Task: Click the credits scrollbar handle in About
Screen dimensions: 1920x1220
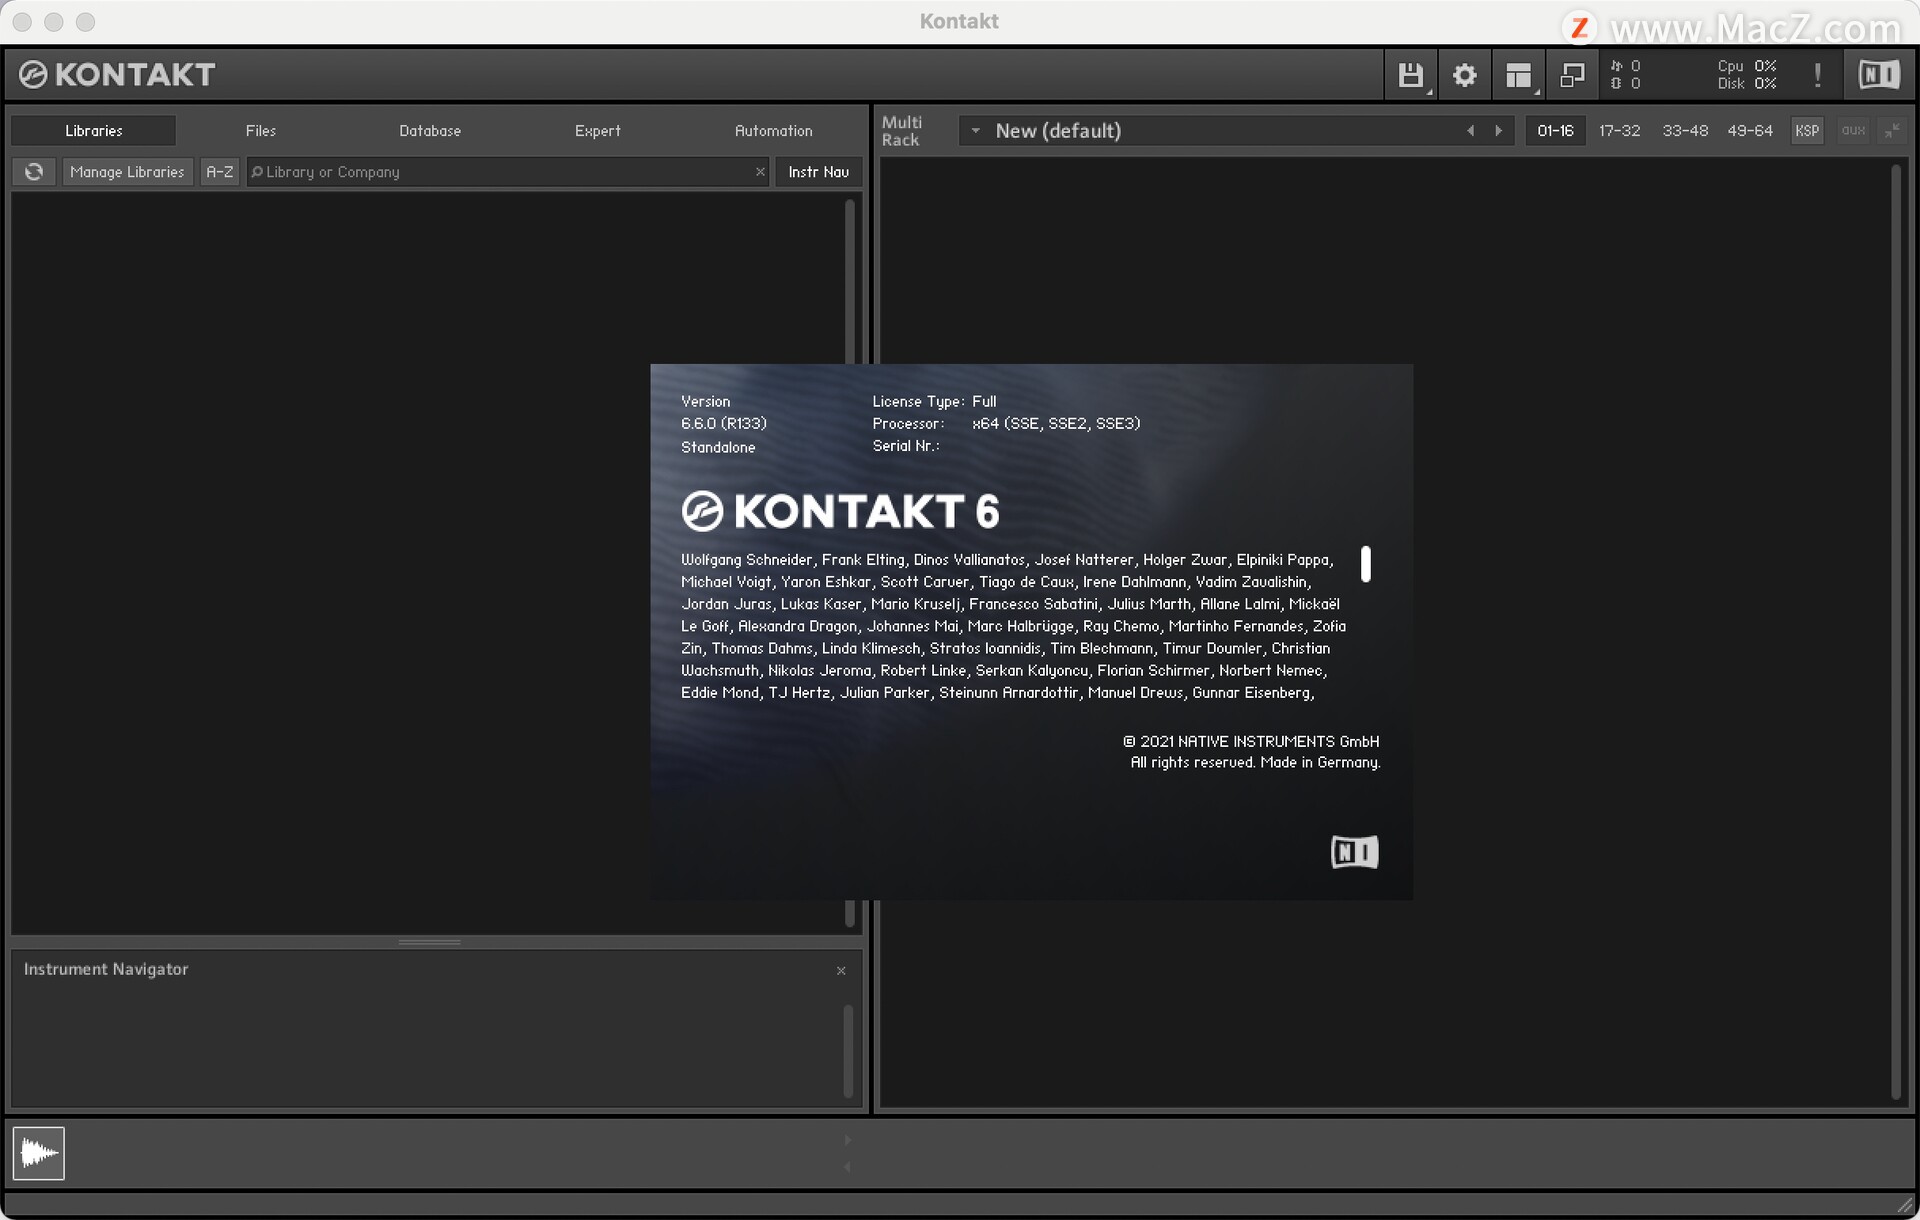Action: [x=1366, y=564]
